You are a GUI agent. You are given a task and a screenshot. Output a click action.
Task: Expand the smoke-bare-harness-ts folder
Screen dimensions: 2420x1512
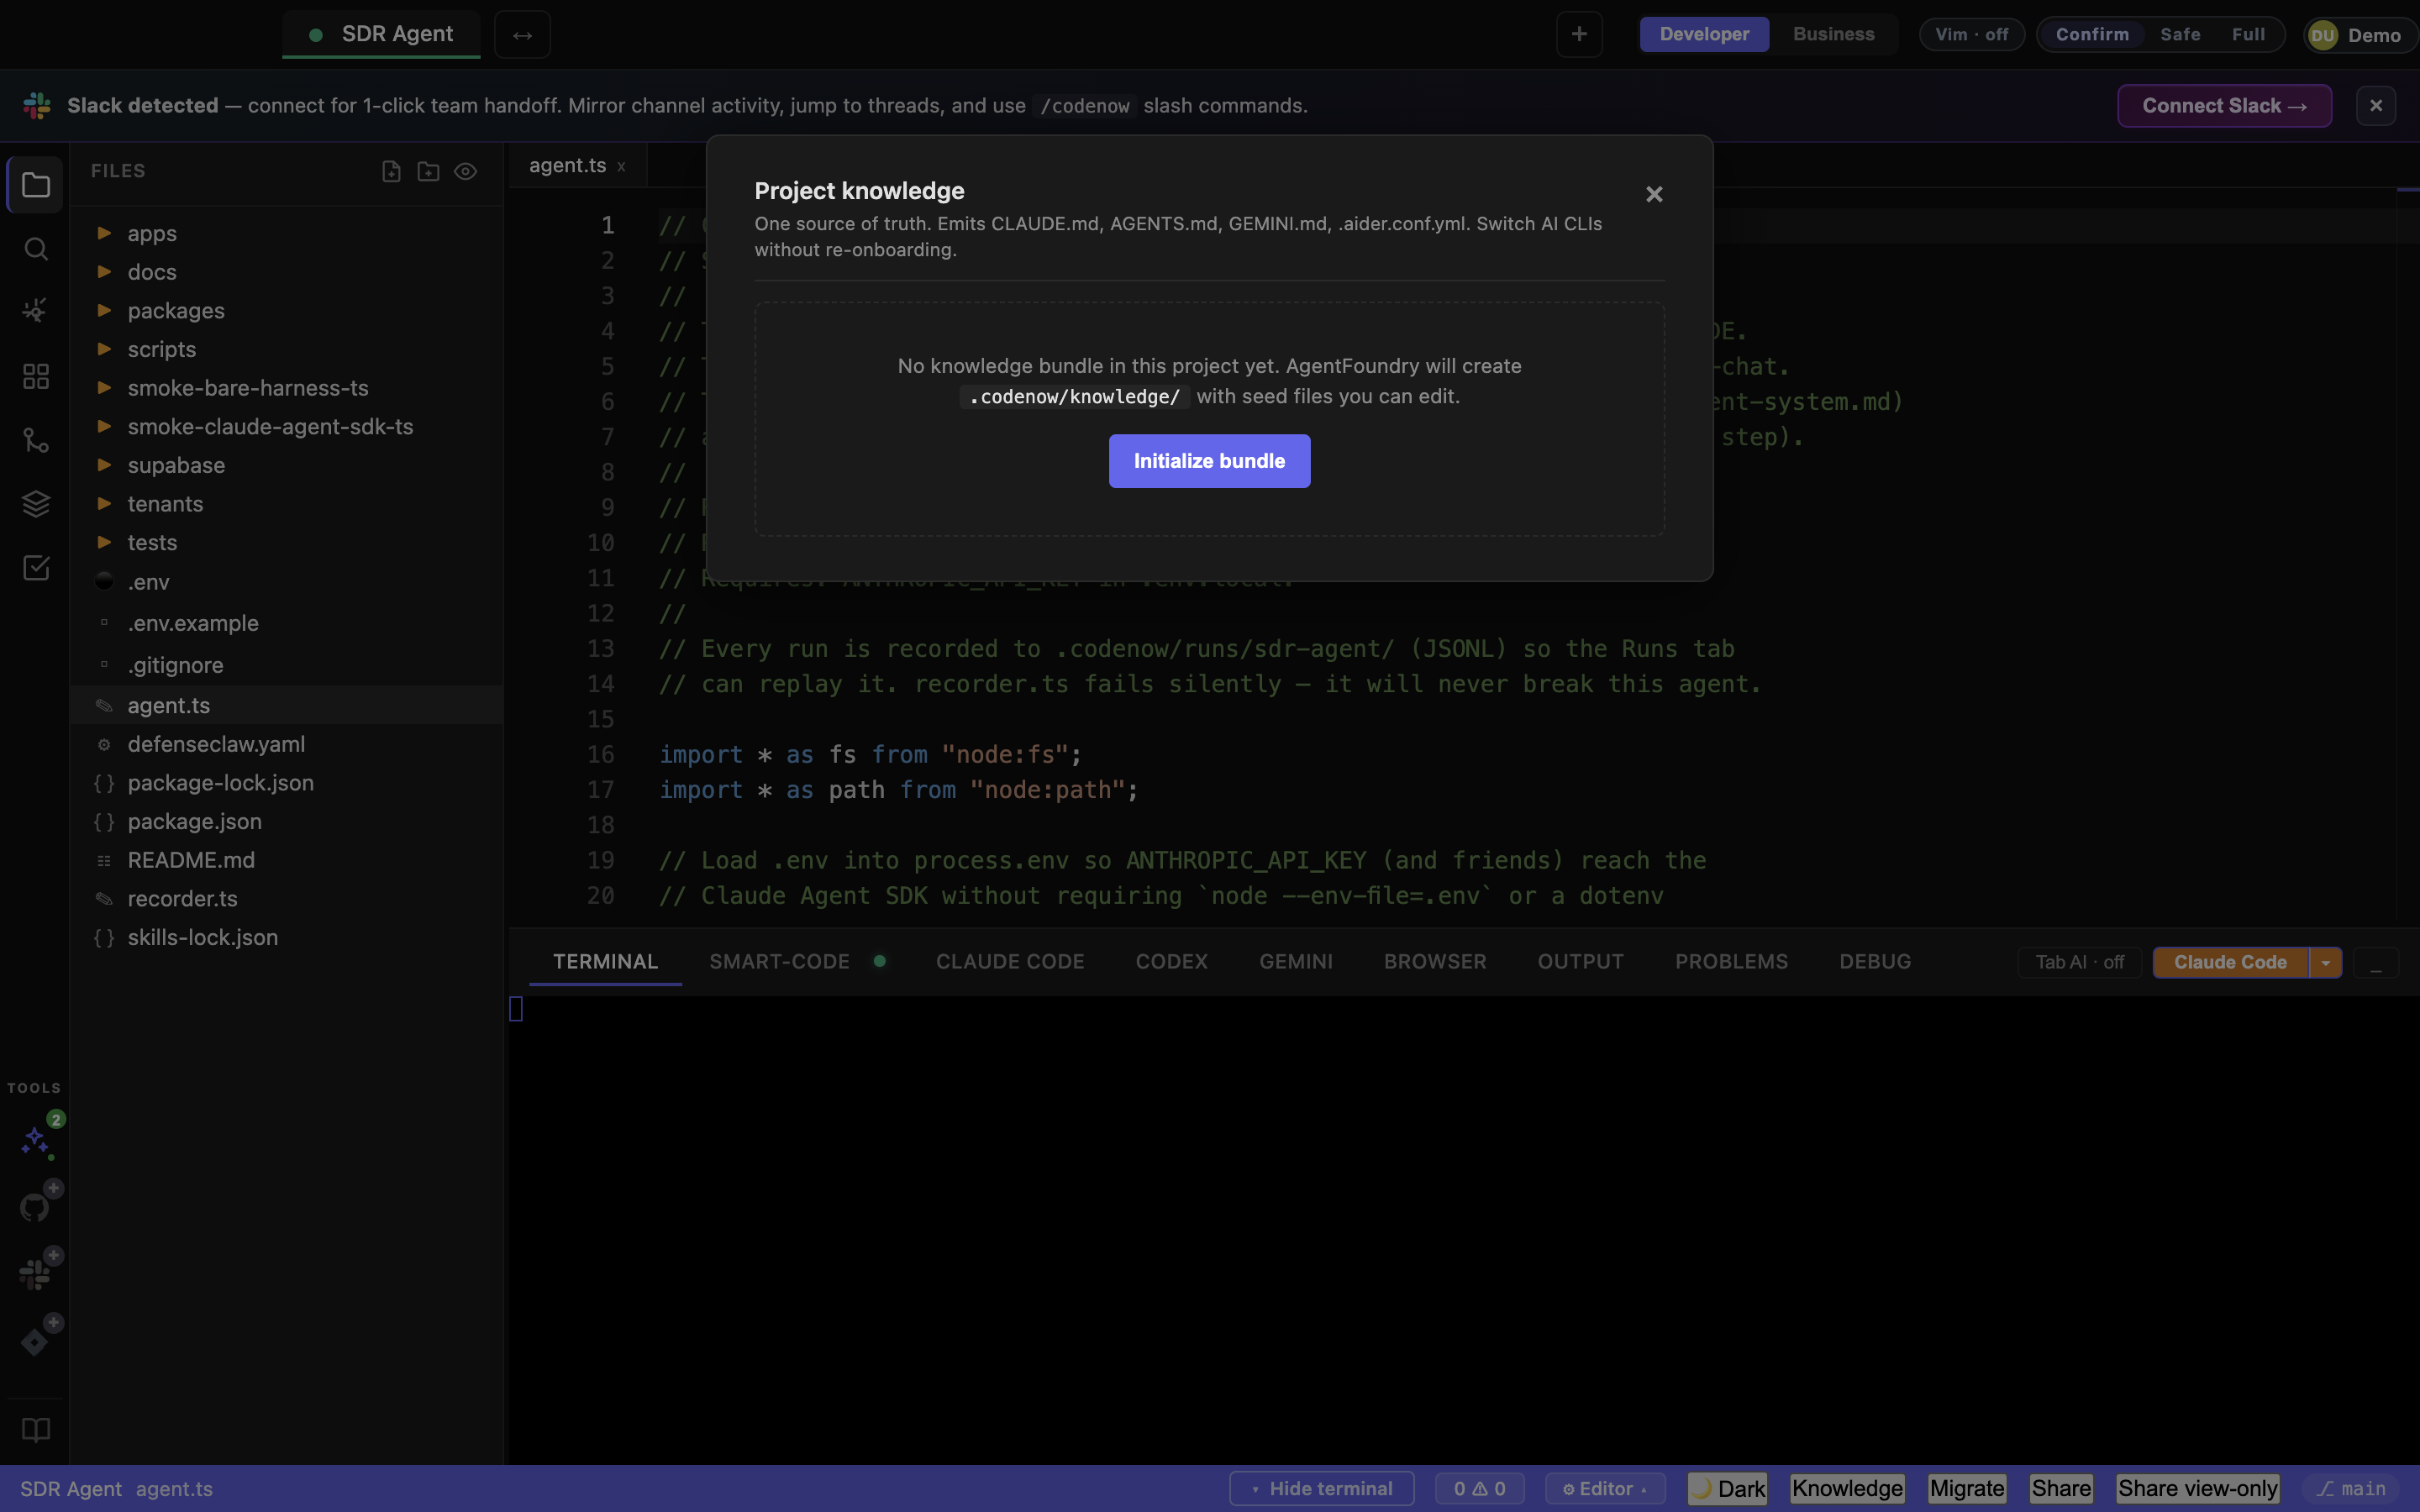[x=285, y=388]
